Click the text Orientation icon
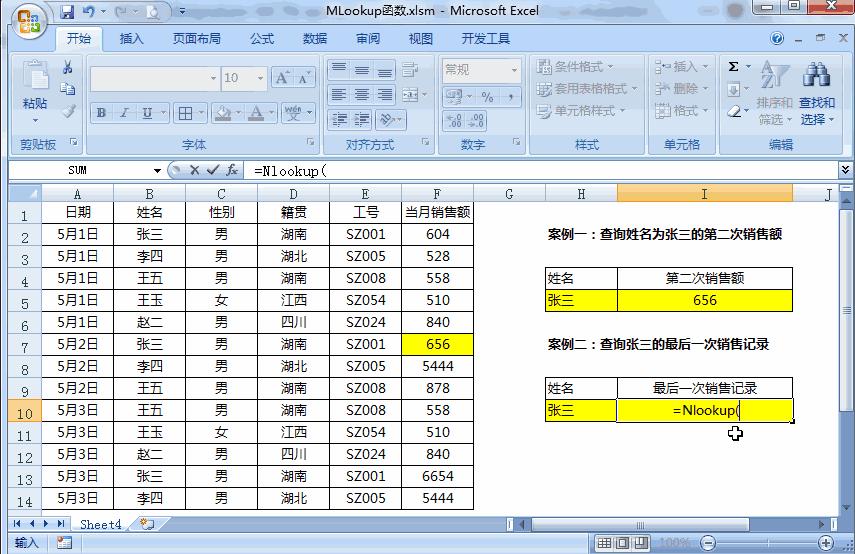855x554 pixels. coord(387,119)
